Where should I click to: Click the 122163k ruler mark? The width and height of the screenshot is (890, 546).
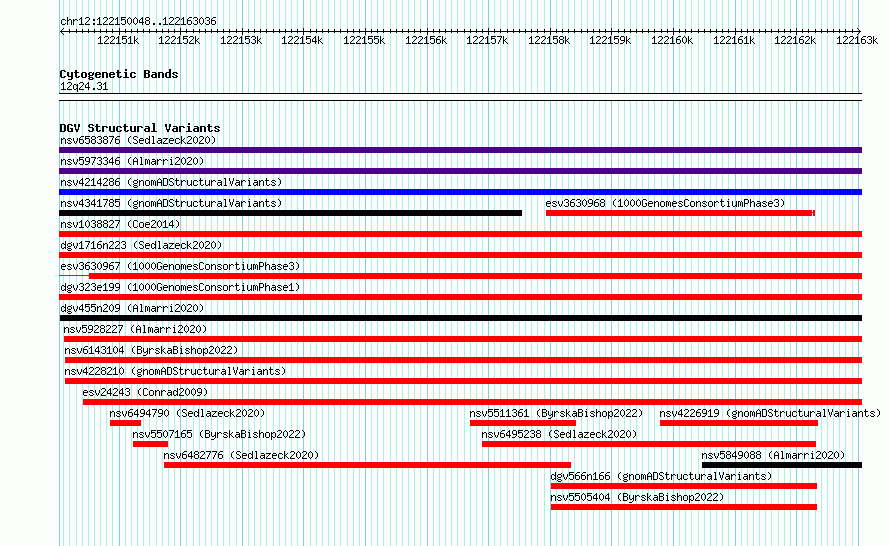click(x=857, y=40)
